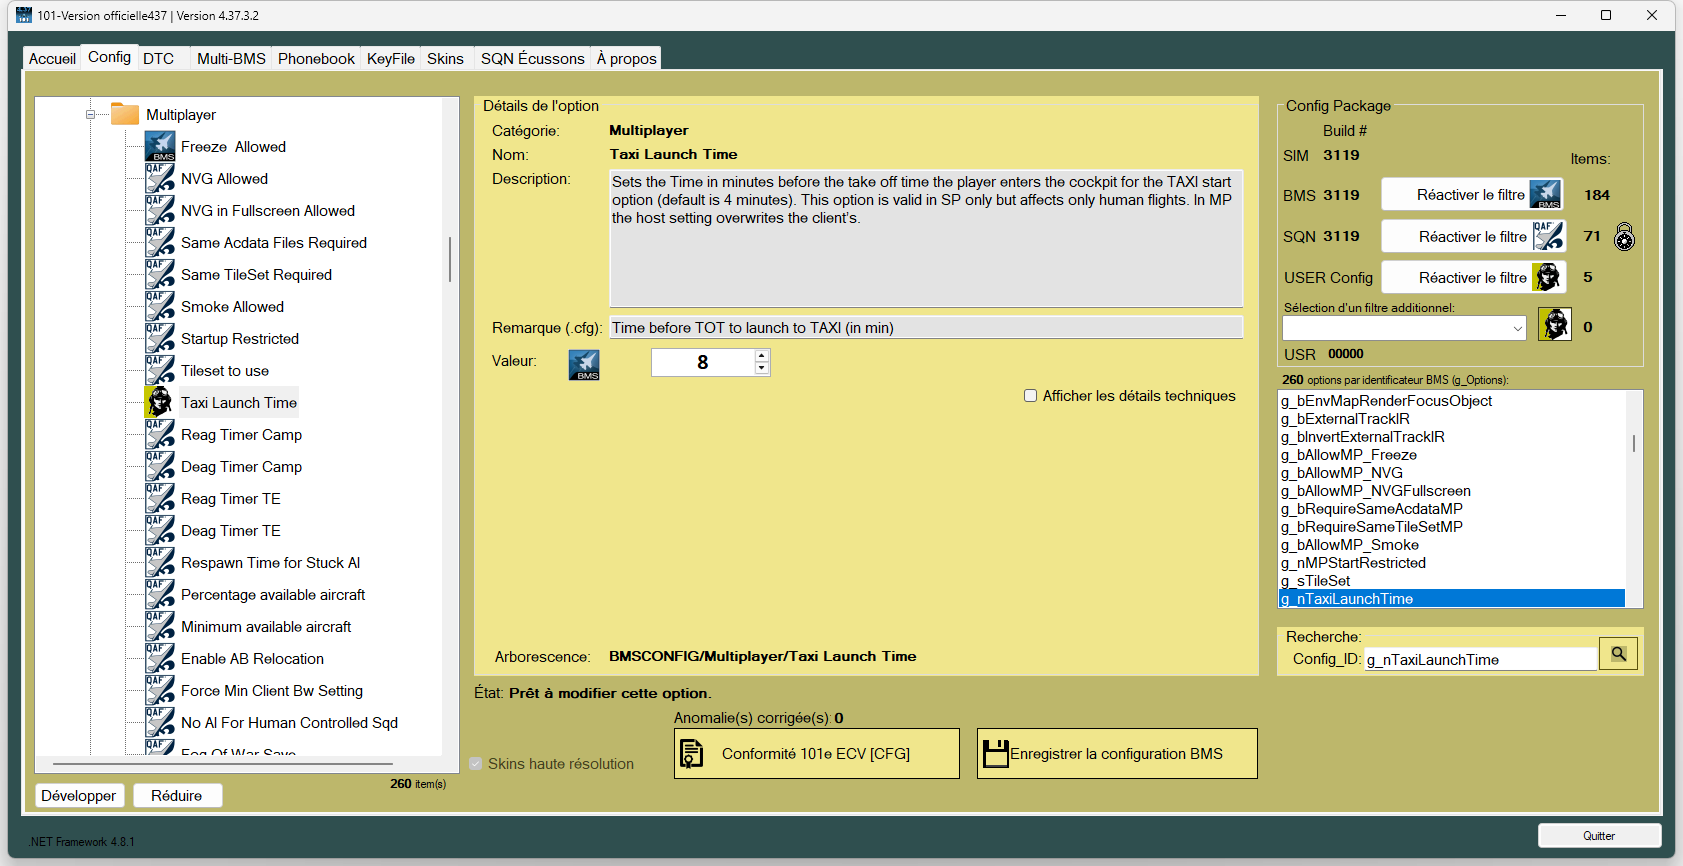
Task: Show the À propos tab
Action: click(626, 59)
